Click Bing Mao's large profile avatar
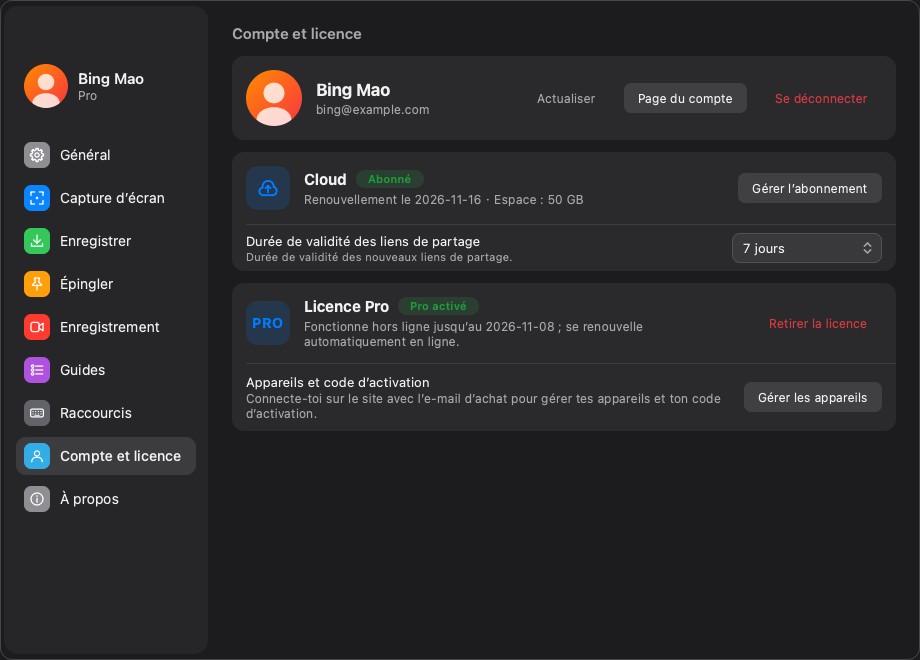The width and height of the screenshot is (920, 660). [x=274, y=98]
